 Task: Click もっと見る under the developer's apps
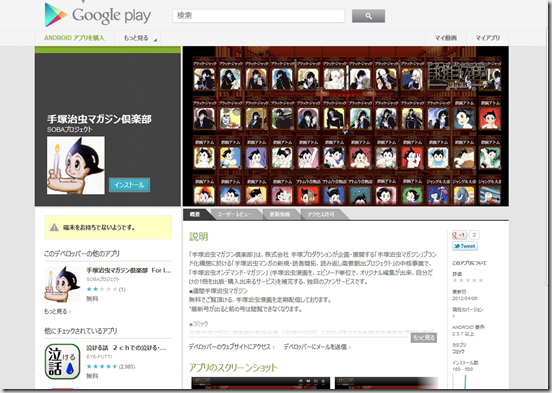[58, 311]
